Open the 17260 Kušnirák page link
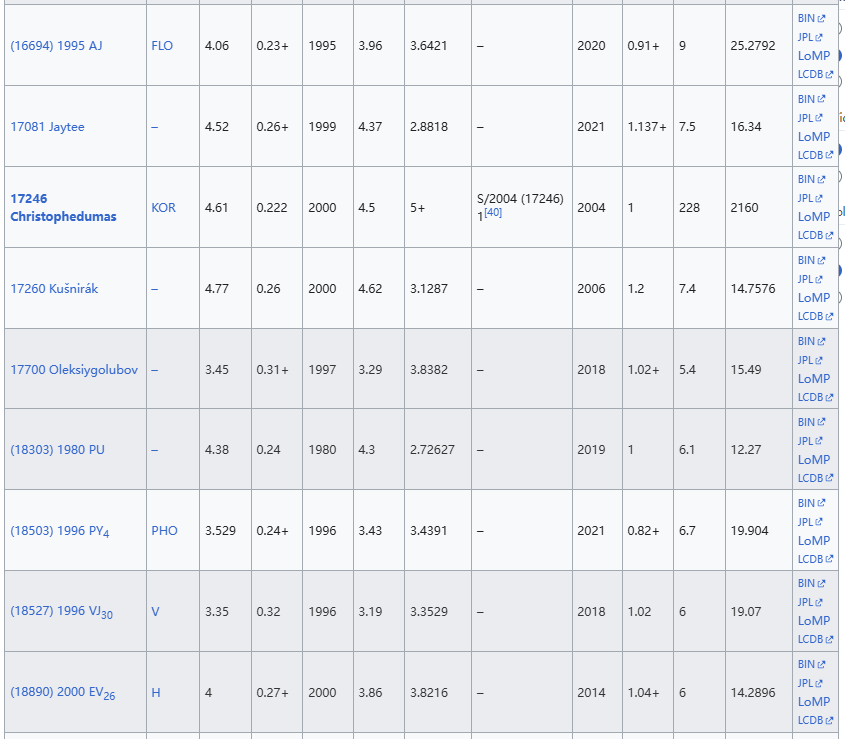 pyautogui.click(x=54, y=289)
